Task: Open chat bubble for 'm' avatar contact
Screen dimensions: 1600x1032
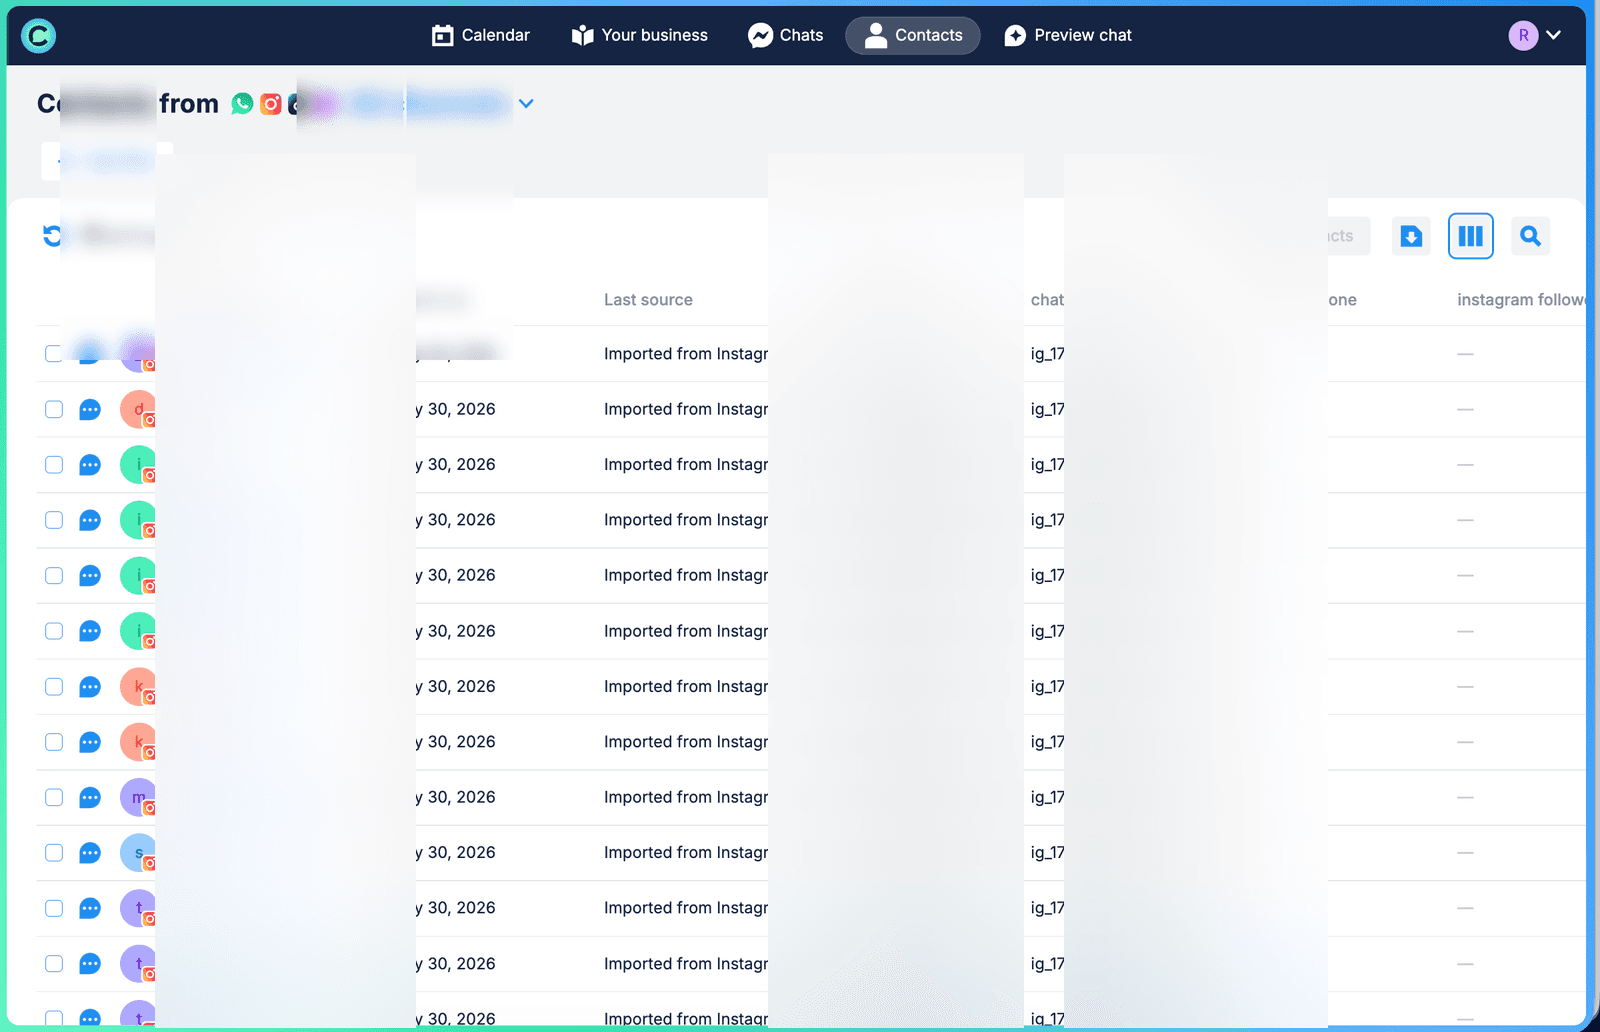Action: pyautogui.click(x=90, y=798)
